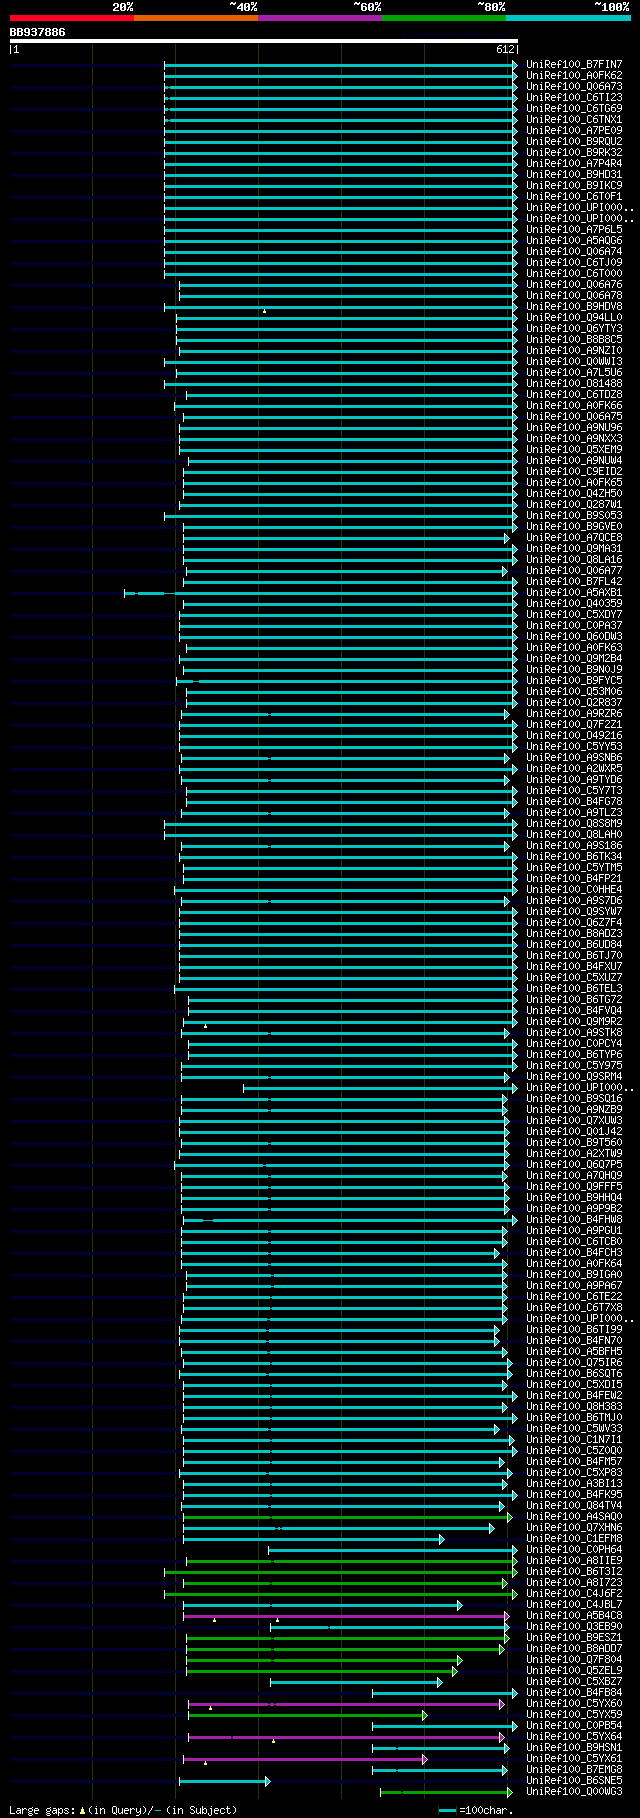Click short cyan bar for B6SNE5
Image resolution: width=640 pixels, height=1818 pixels.
[224, 1781]
